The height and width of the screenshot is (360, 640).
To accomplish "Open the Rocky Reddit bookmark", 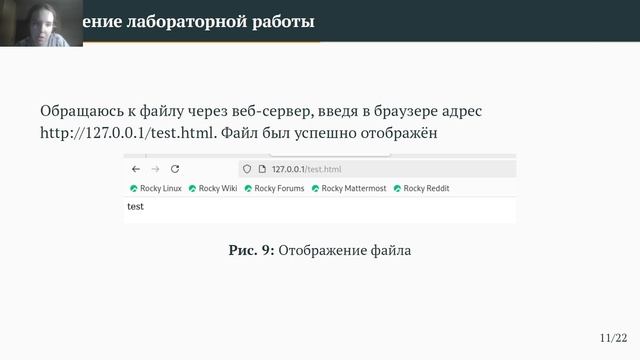I will click(x=422, y=189).
